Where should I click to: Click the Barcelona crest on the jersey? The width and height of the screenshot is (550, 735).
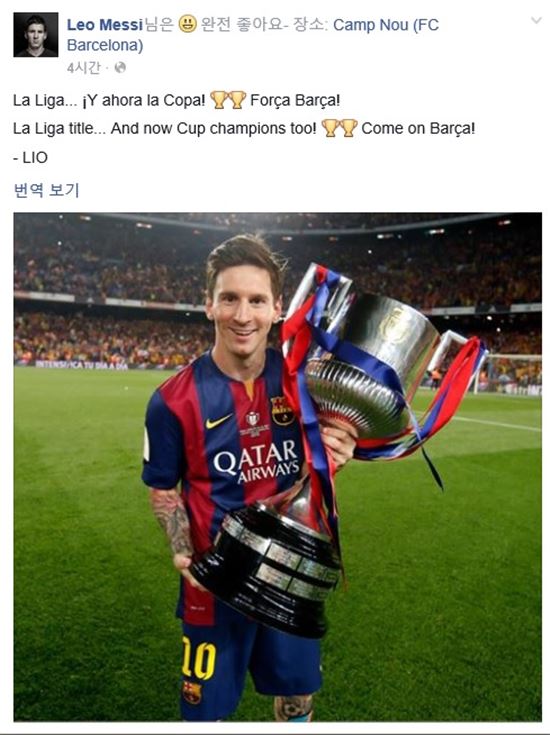click(282, 411)
